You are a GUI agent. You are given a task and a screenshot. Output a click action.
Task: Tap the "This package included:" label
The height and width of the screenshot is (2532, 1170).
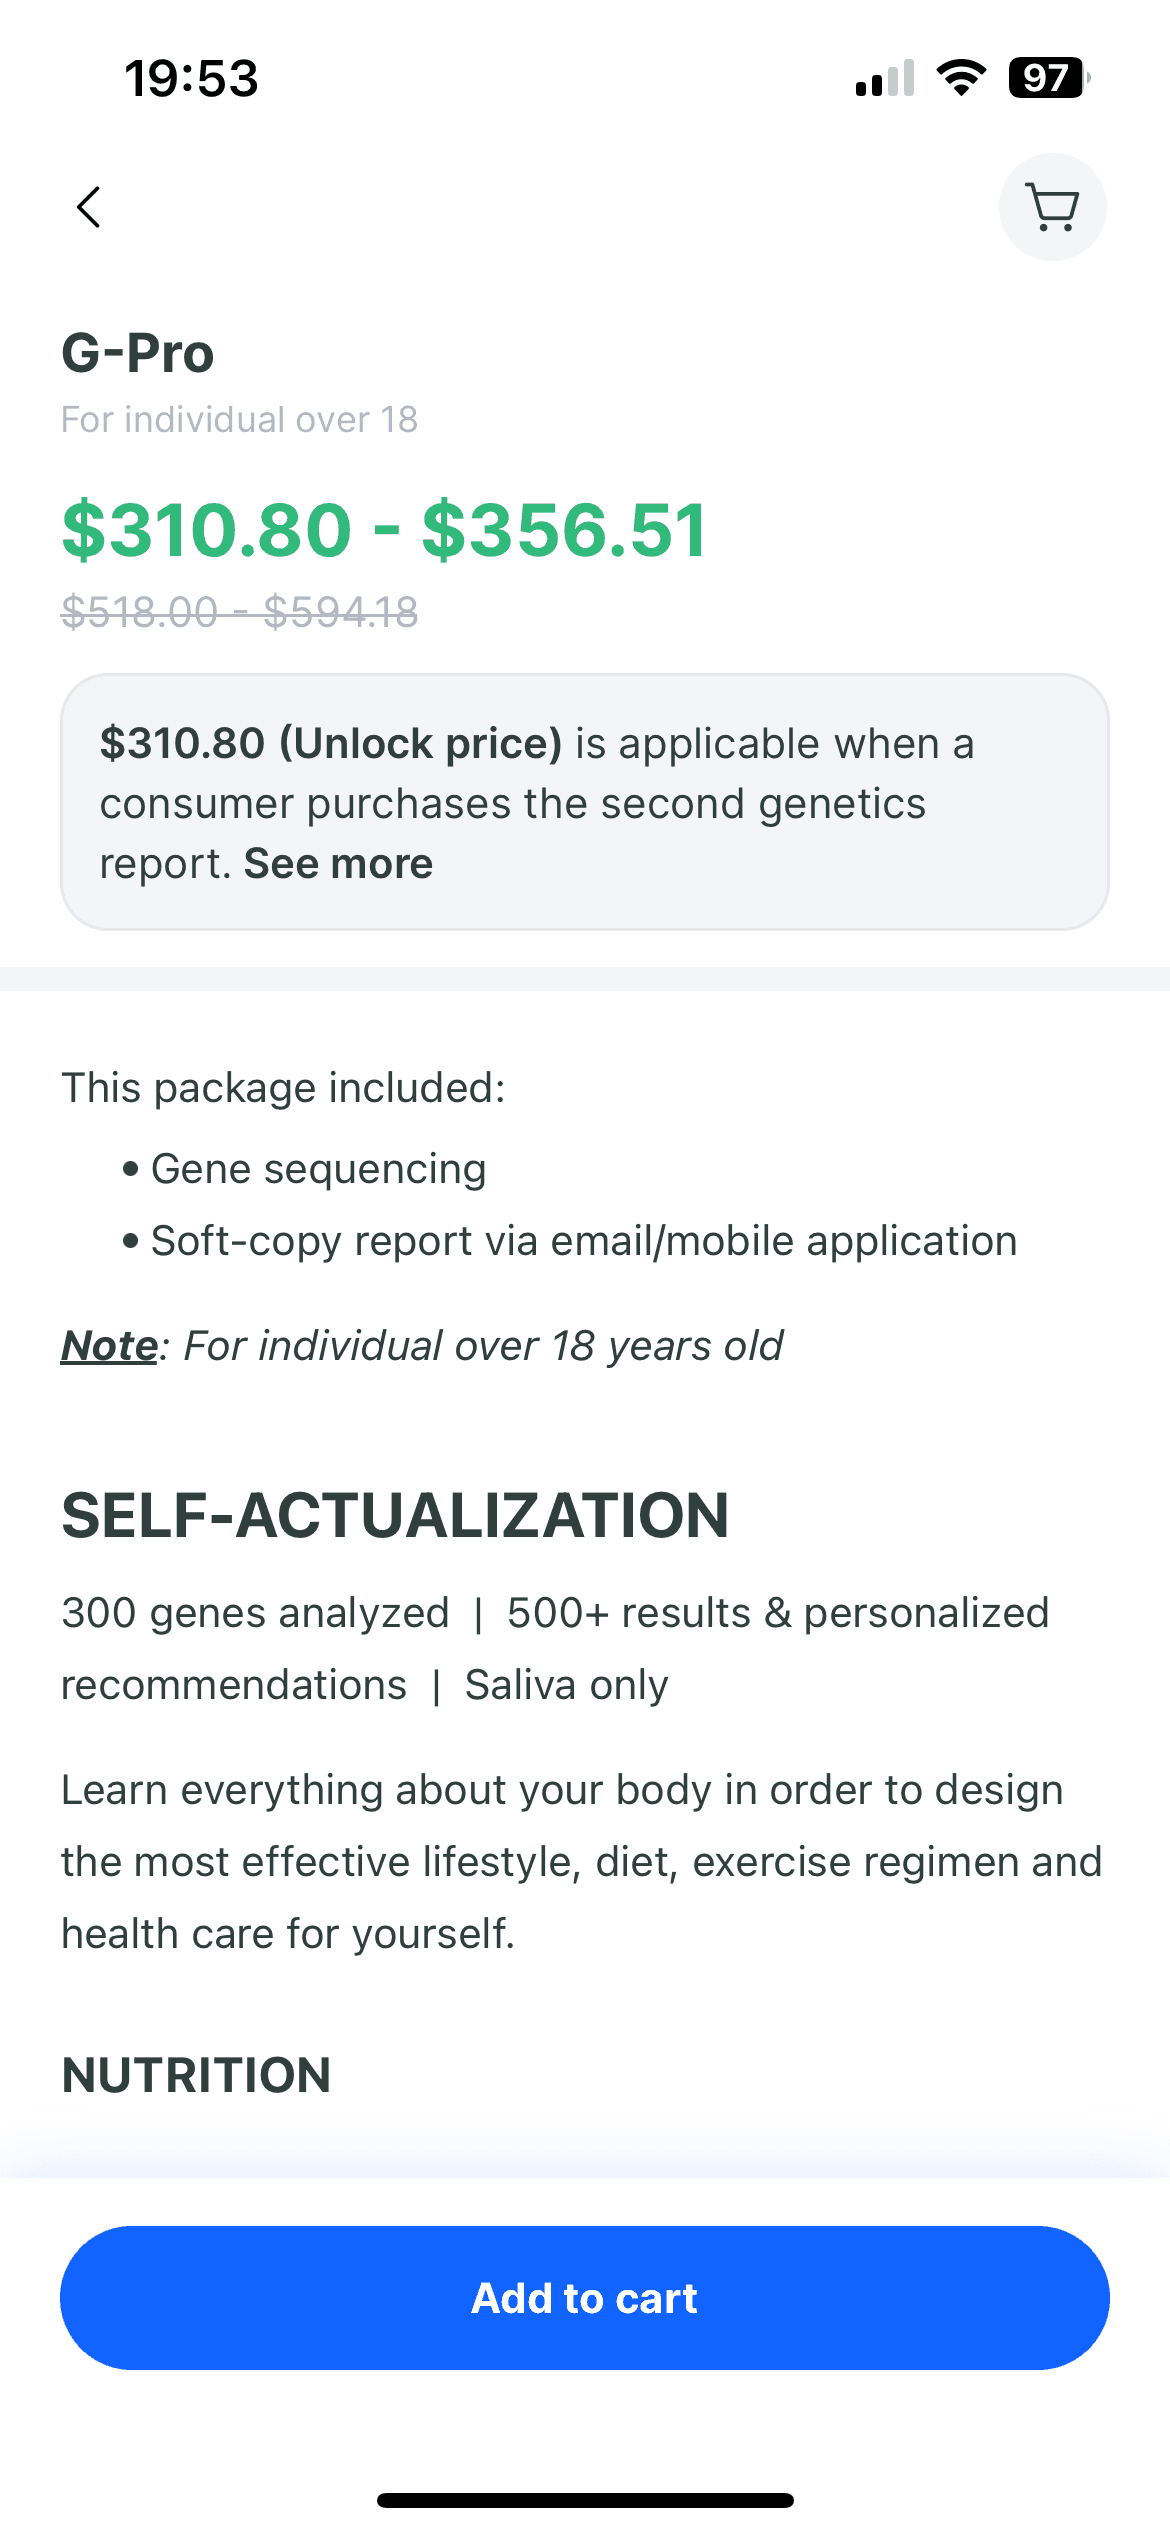pyautogui.click(x=284, y=1088)
